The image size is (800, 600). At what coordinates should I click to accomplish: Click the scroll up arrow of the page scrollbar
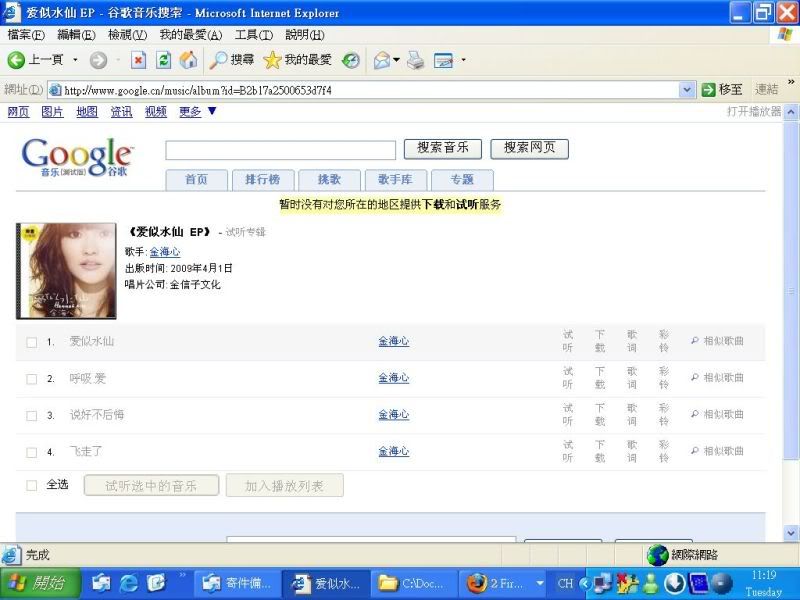coord(791,111)
